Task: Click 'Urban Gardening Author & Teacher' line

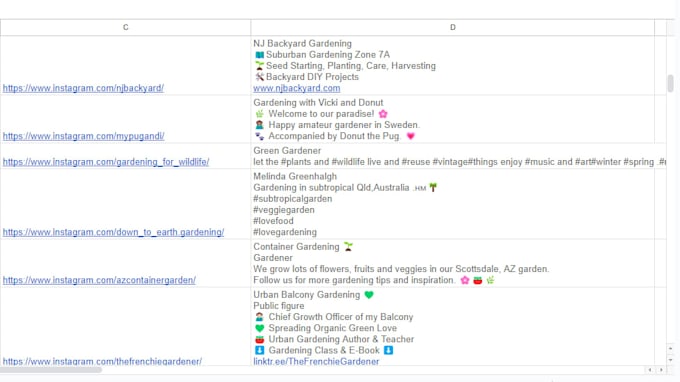Action: 341,340
